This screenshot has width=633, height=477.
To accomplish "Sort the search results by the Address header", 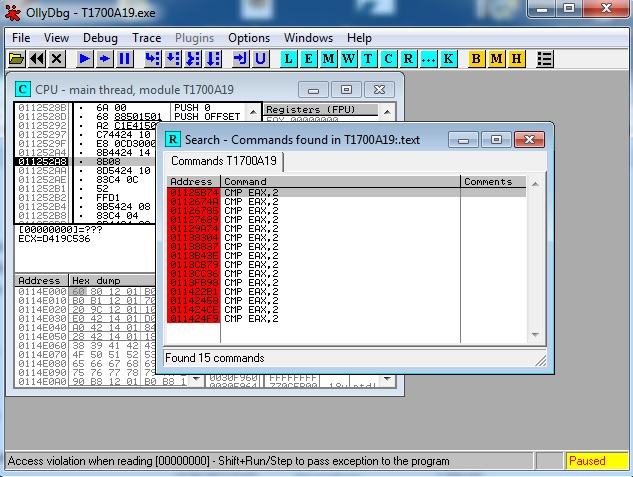I will point(193,182).
